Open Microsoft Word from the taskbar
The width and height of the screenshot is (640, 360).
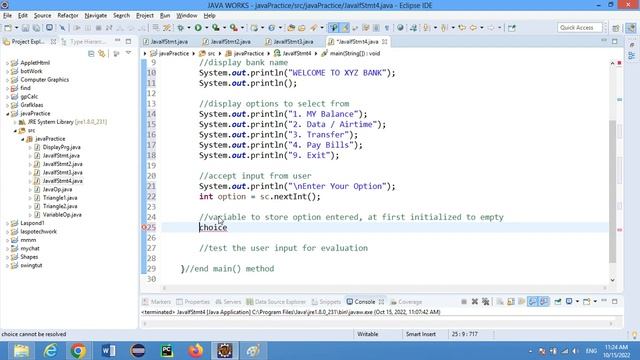(109, 351)
